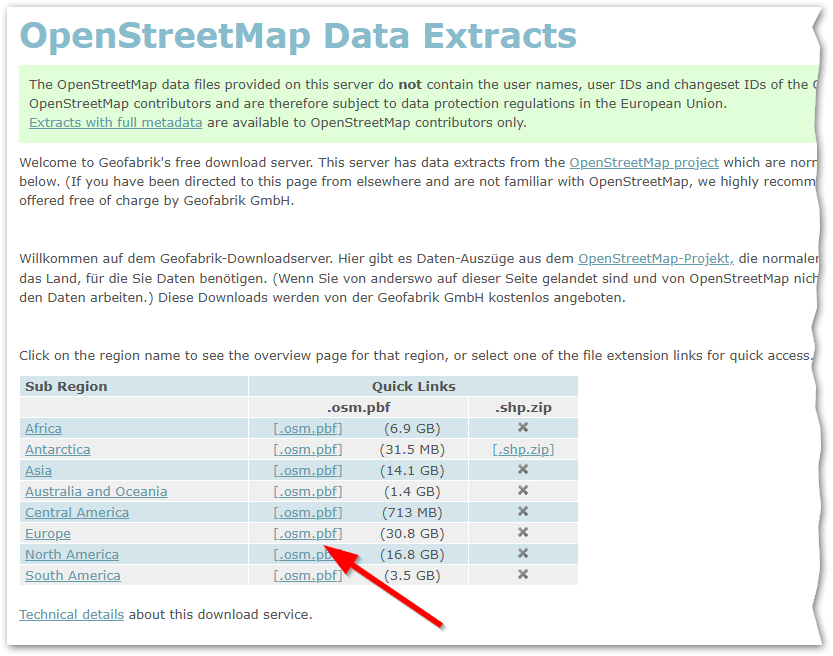Download South America .osm.pbf file
Viewport: 833px width, 656px height.
308,575
